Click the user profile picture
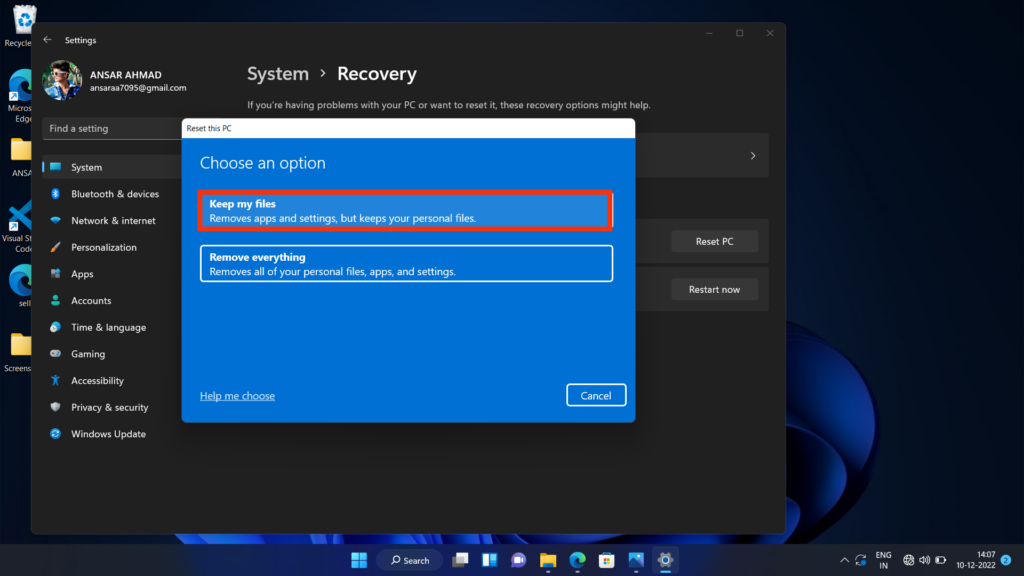The height and width of the screenshot is (576, 1024). tap(62, 80)
